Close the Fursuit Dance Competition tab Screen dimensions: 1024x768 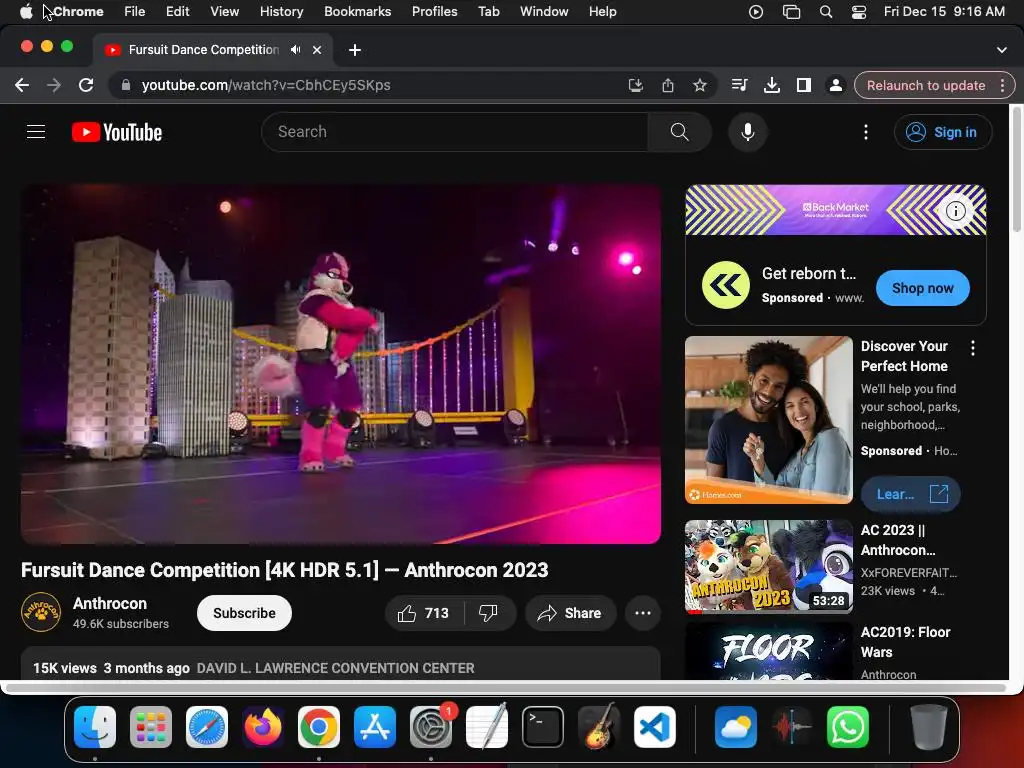pos(317,50)
